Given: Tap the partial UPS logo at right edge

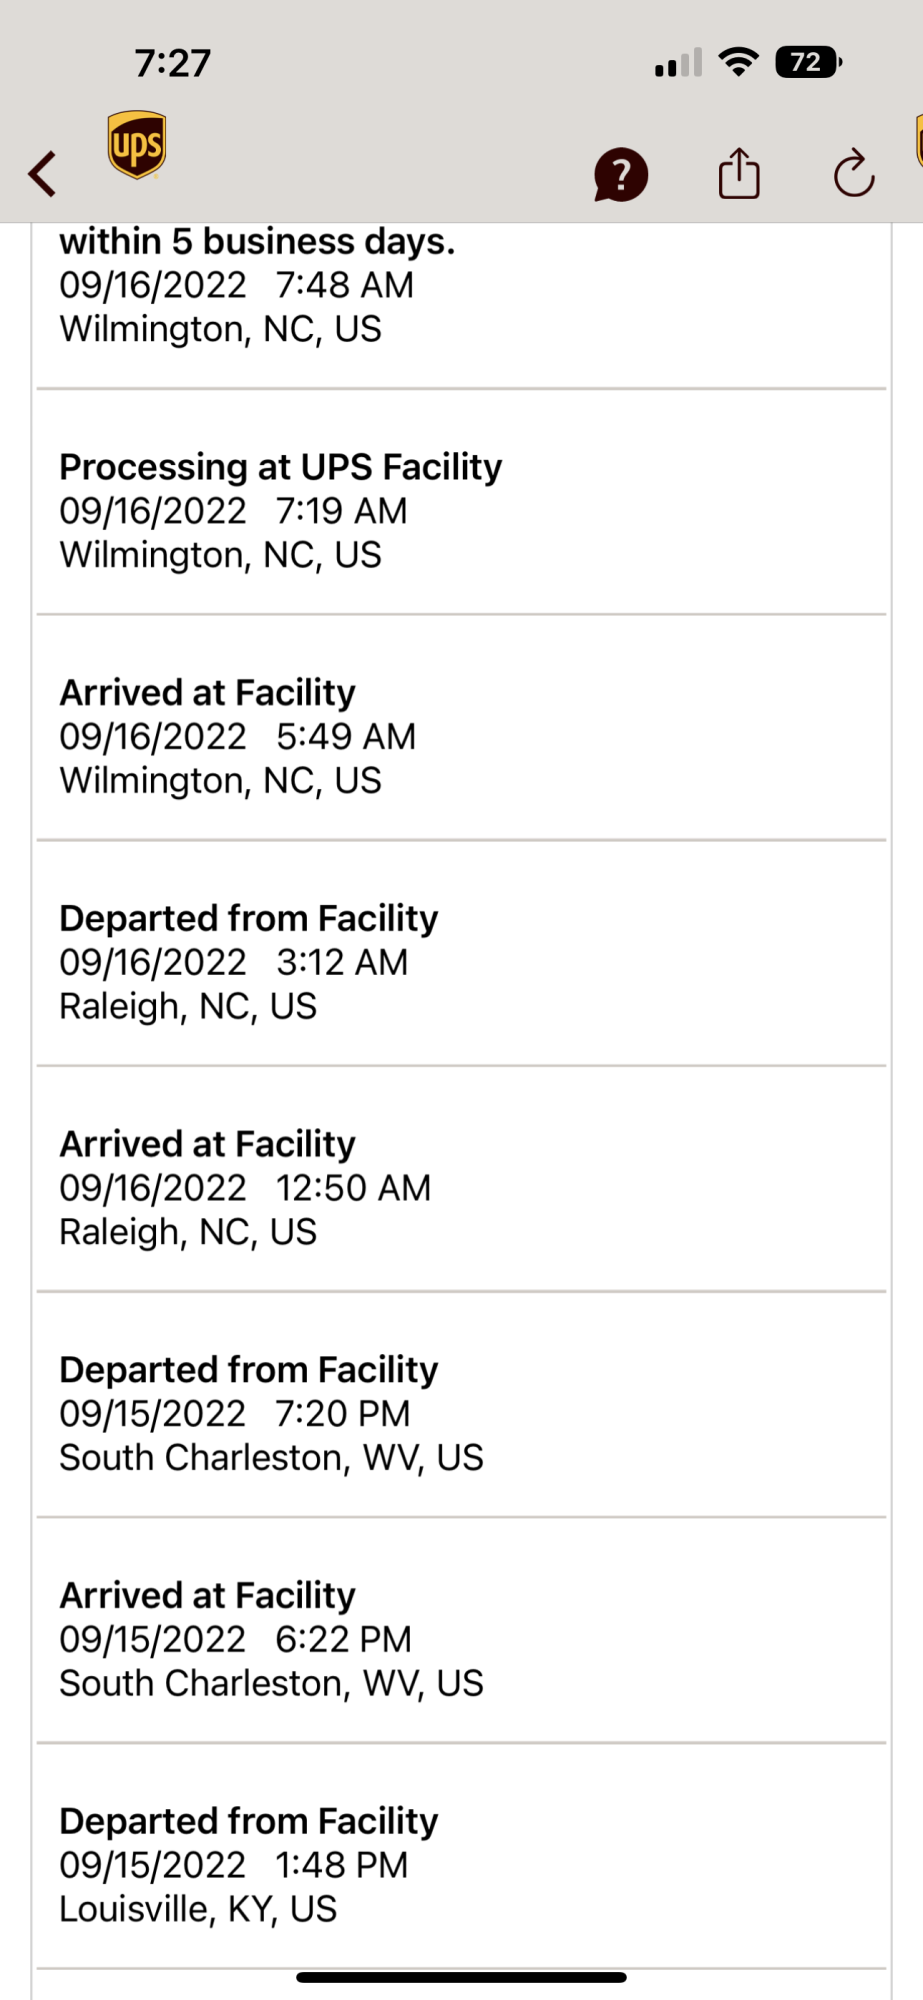Looking at the screenshot, I should pos(918,142).
